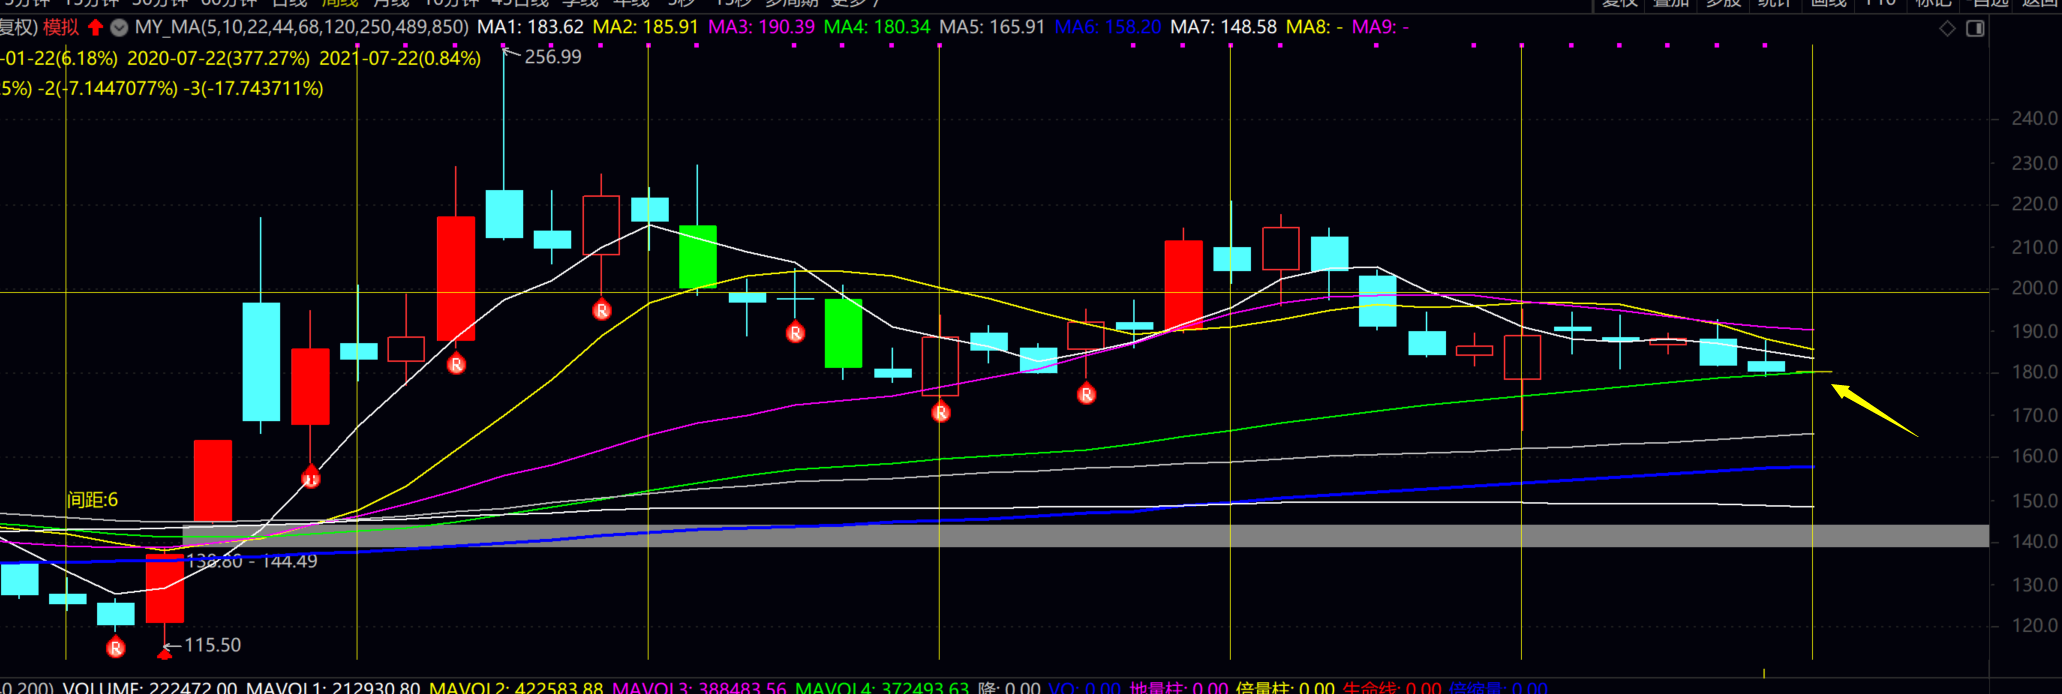
Task: Click the red up-arrow next to 模拟
Action: point(96,27)
